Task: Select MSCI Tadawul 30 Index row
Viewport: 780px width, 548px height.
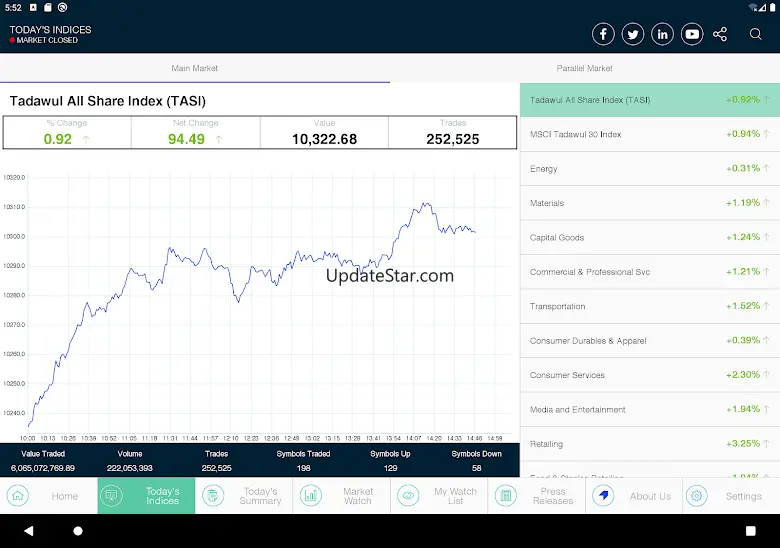Action: (x=650, y=134)
